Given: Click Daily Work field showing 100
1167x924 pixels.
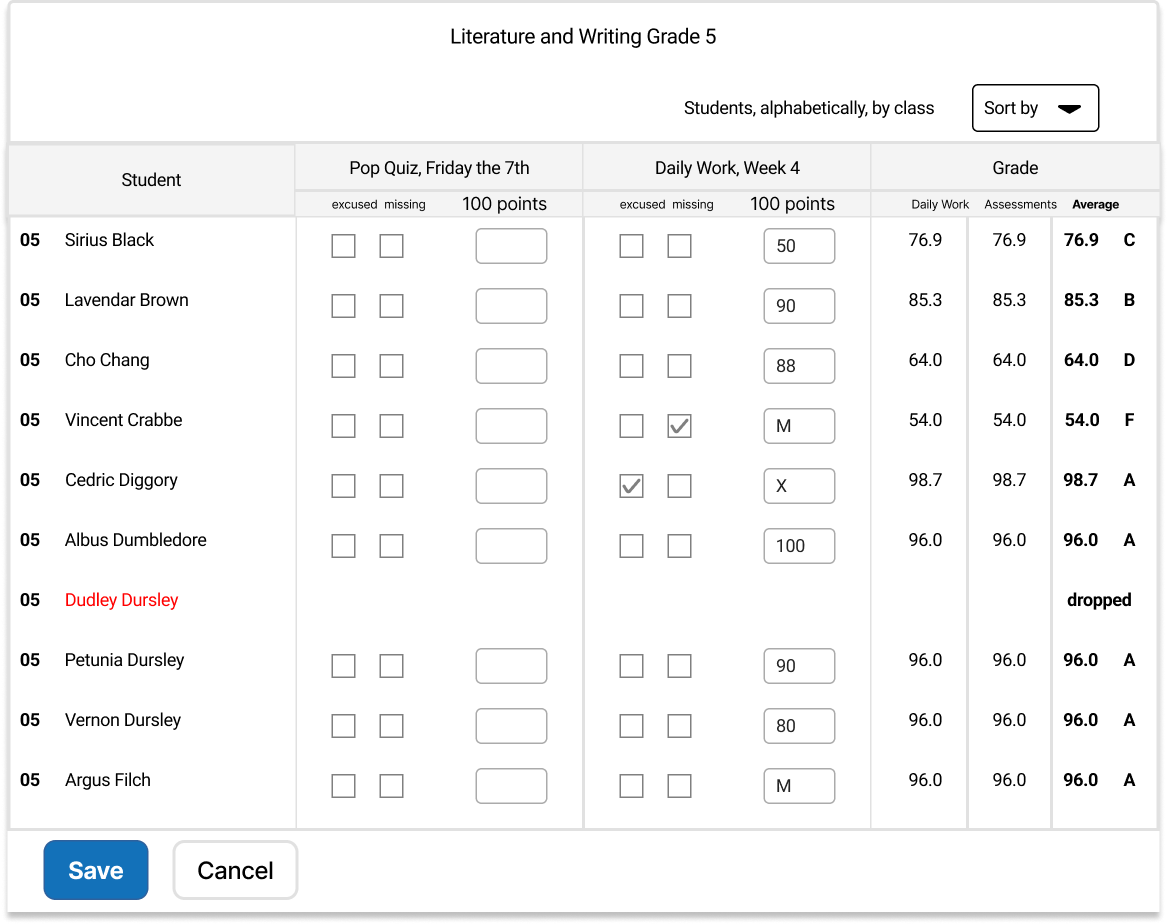Looking at the screenshot, I should [x=799, y=546].
